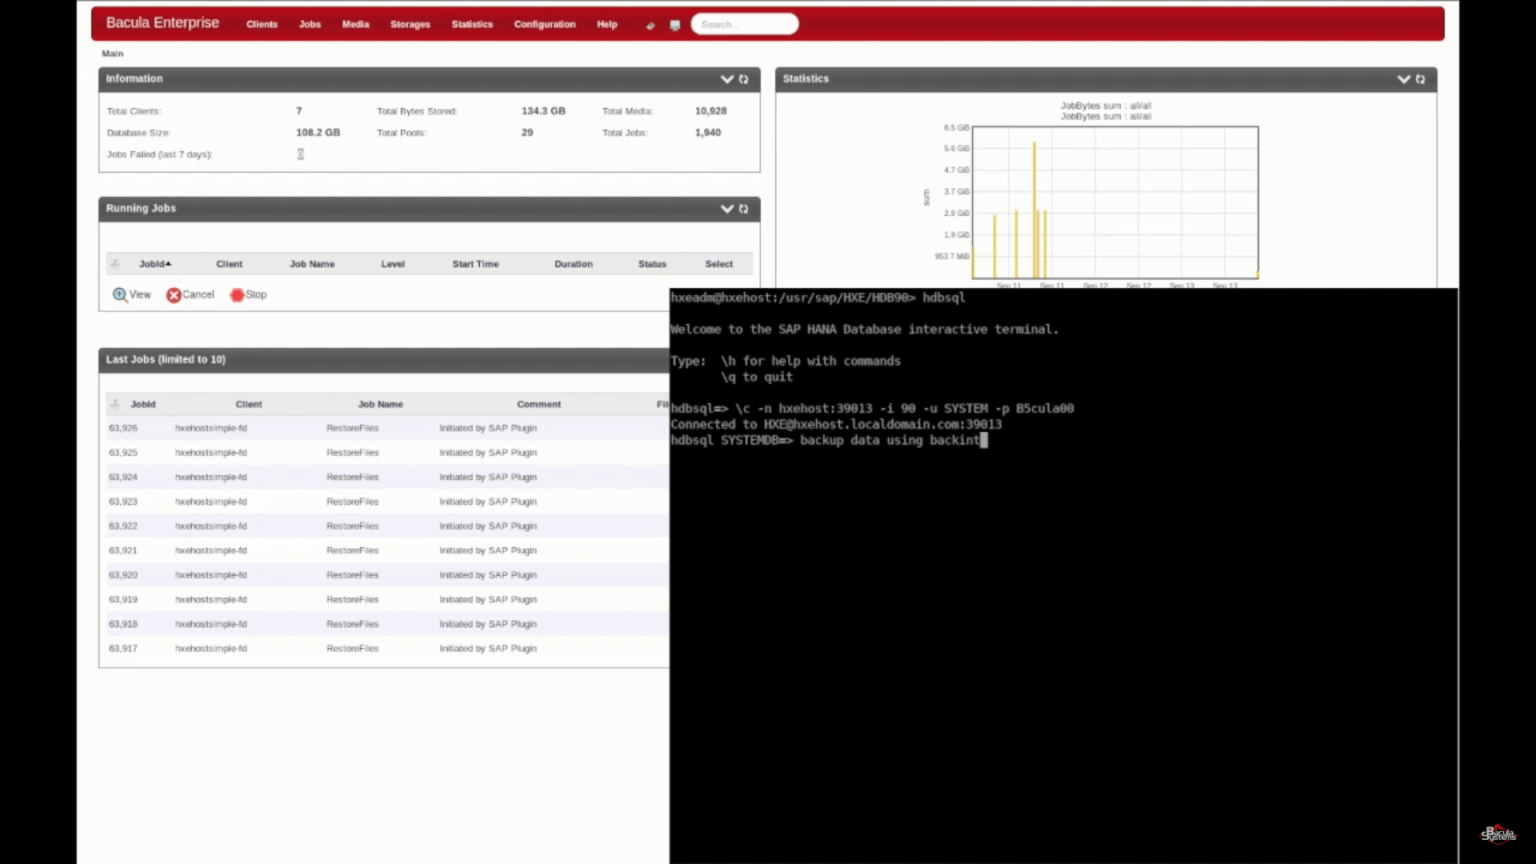Image resolution: width=1536 pixels, height=864 pixels.
Task: Click the Jobs Failed count value
Action: [300, 154]
